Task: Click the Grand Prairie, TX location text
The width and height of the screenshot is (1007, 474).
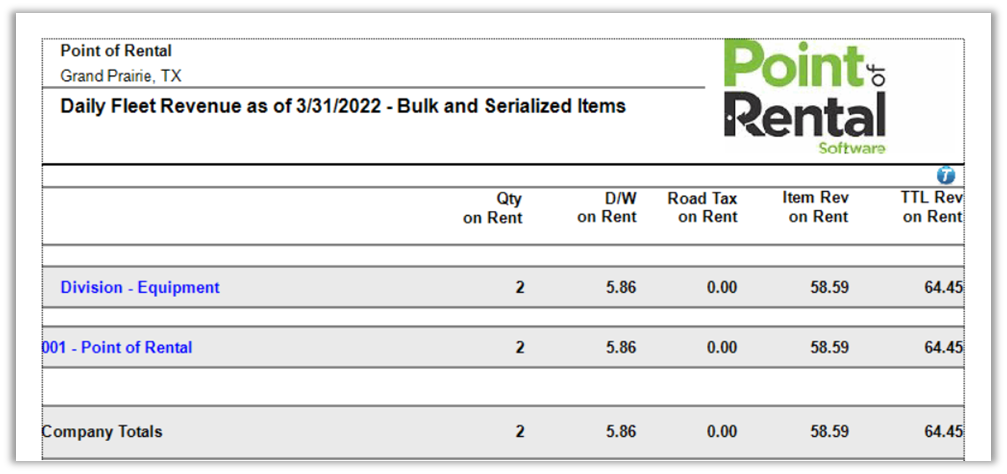Action: point(121,76)
